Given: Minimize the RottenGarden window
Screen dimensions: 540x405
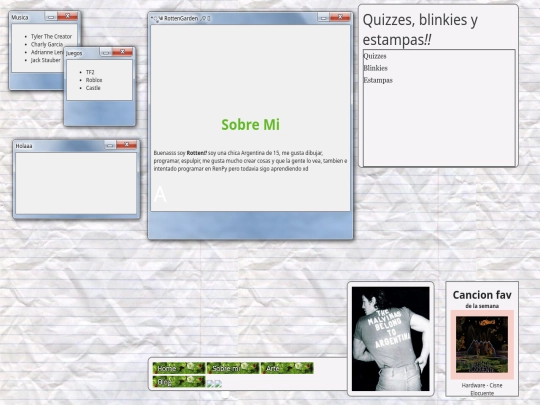Looking at the screenshot, I should click(x=323, y=17).
